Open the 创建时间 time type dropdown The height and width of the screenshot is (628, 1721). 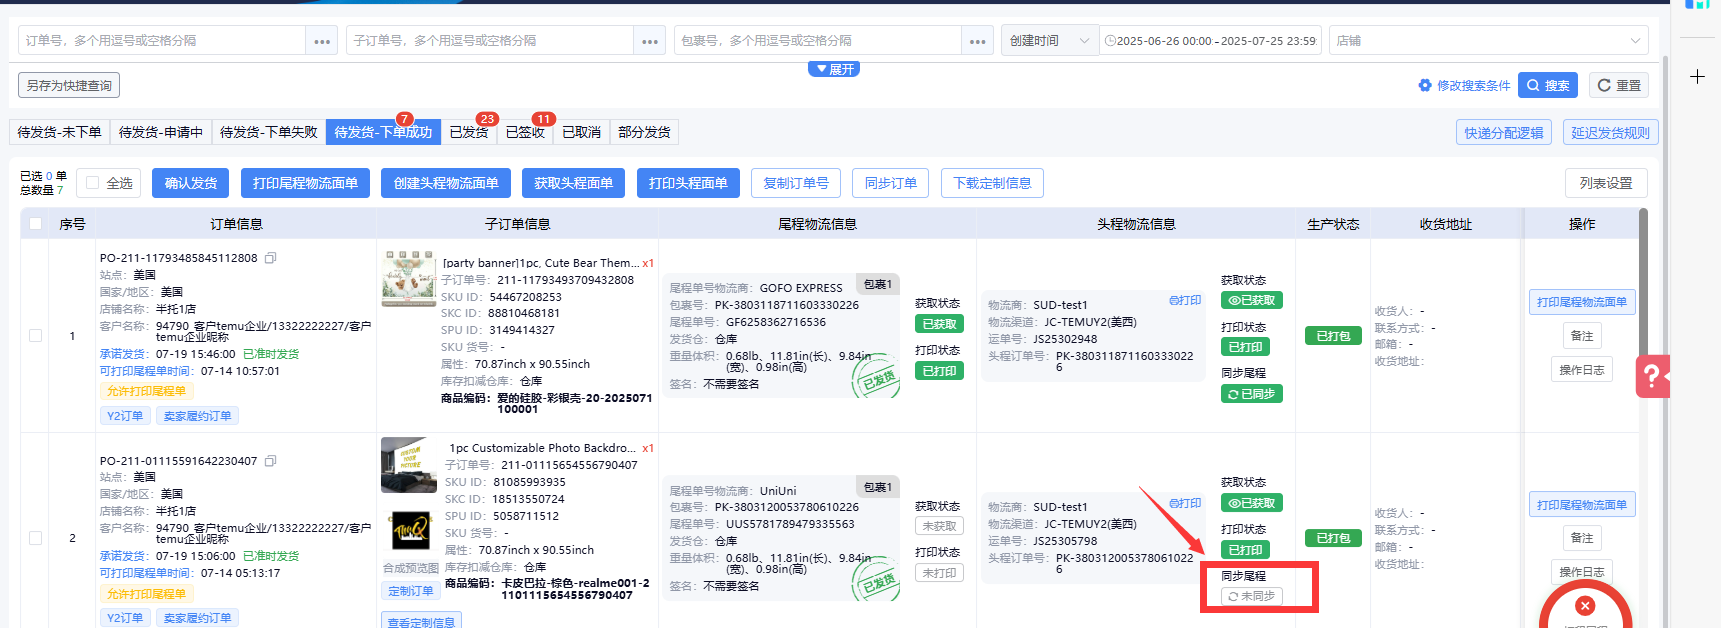click(x=1049, y=41)
